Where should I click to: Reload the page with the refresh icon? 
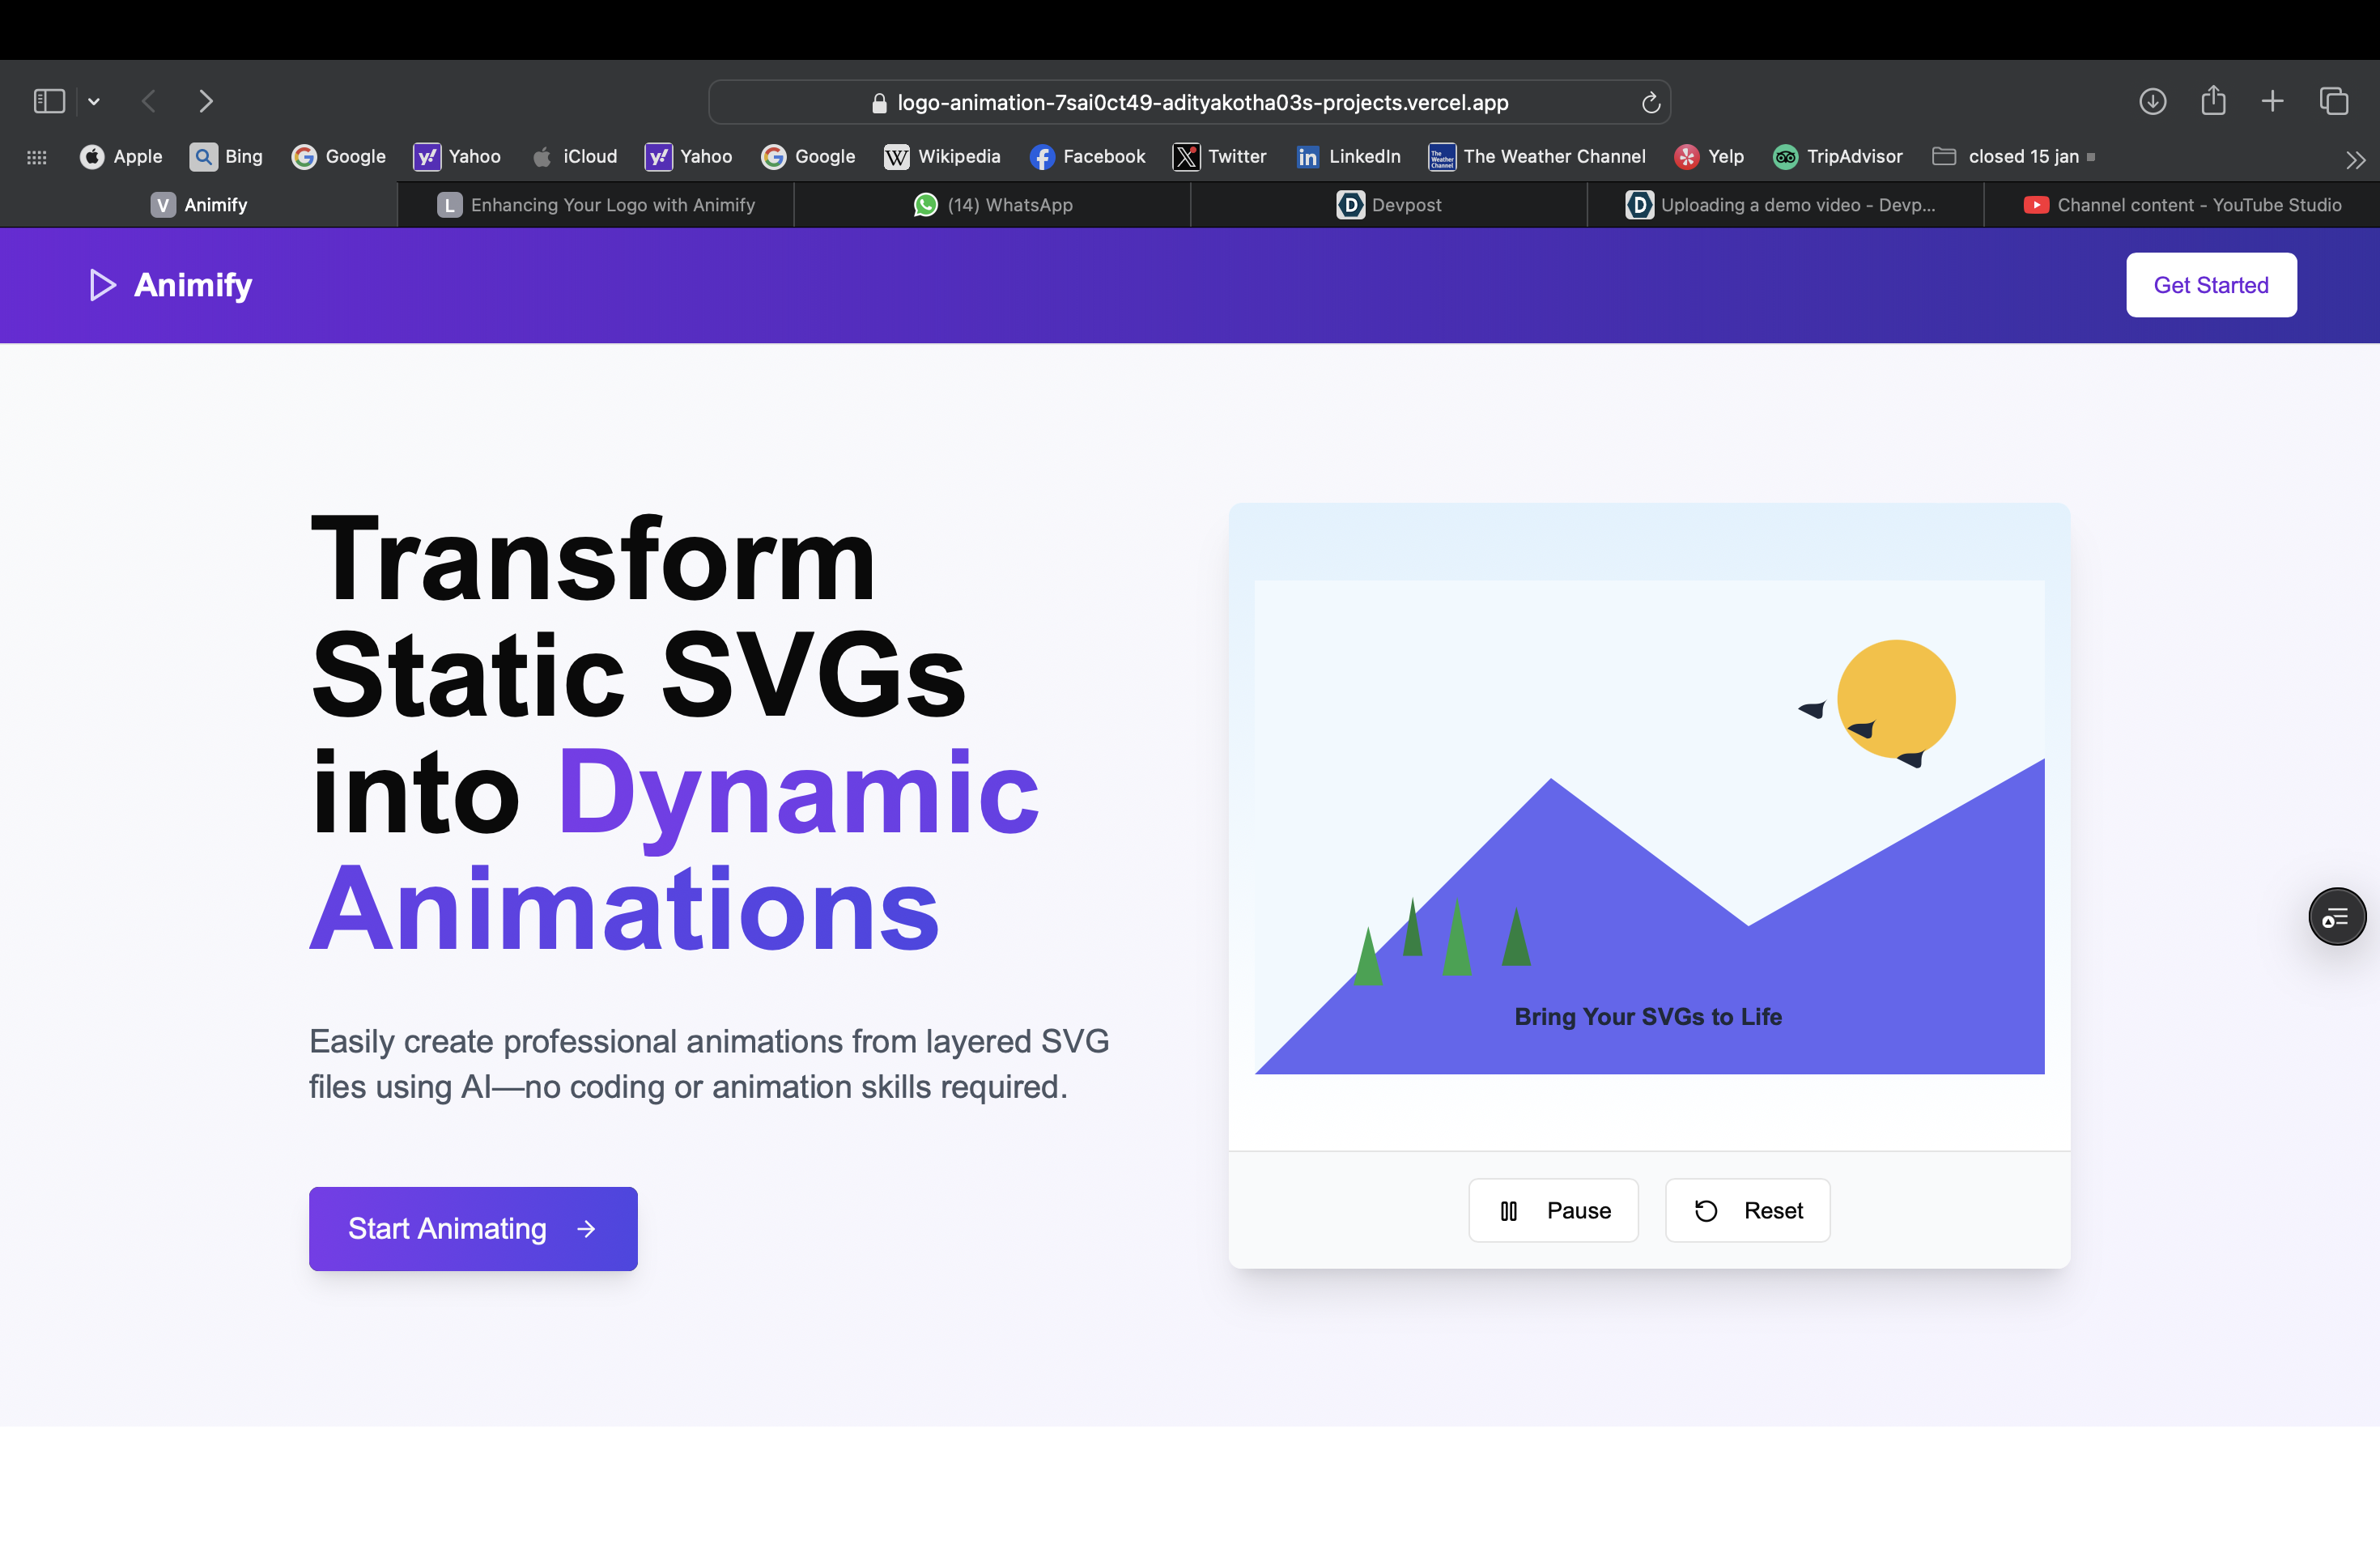point(1650,102)
